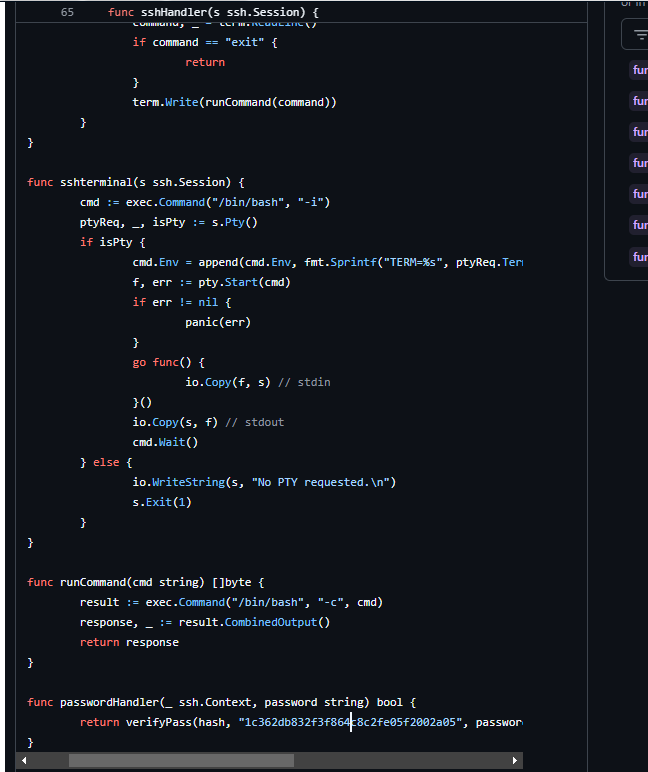Screen dimensions: 648x772
Task: Select the last func symbol in symbols list
Action: [639, 257]
